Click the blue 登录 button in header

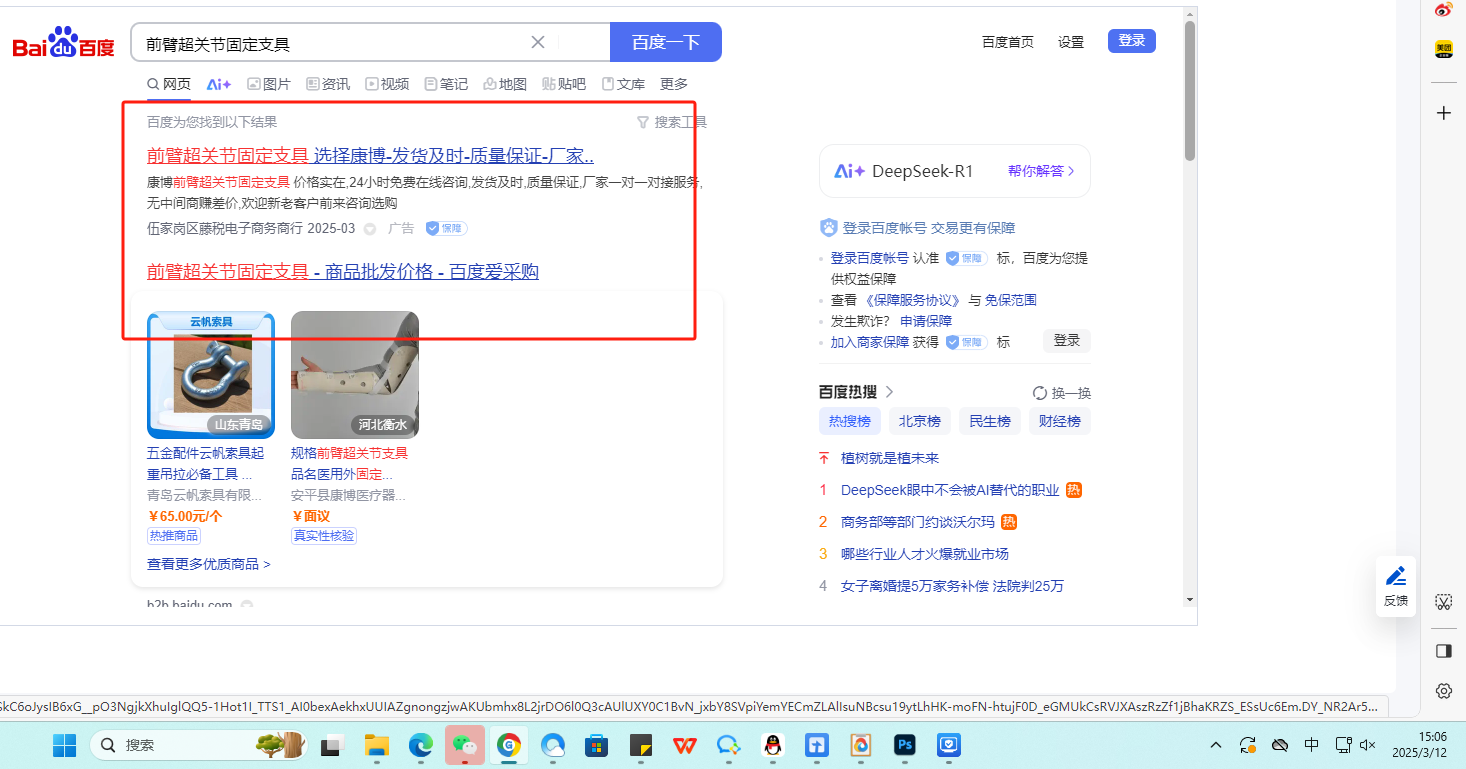pyautogui.click(x=1132, y=41)
